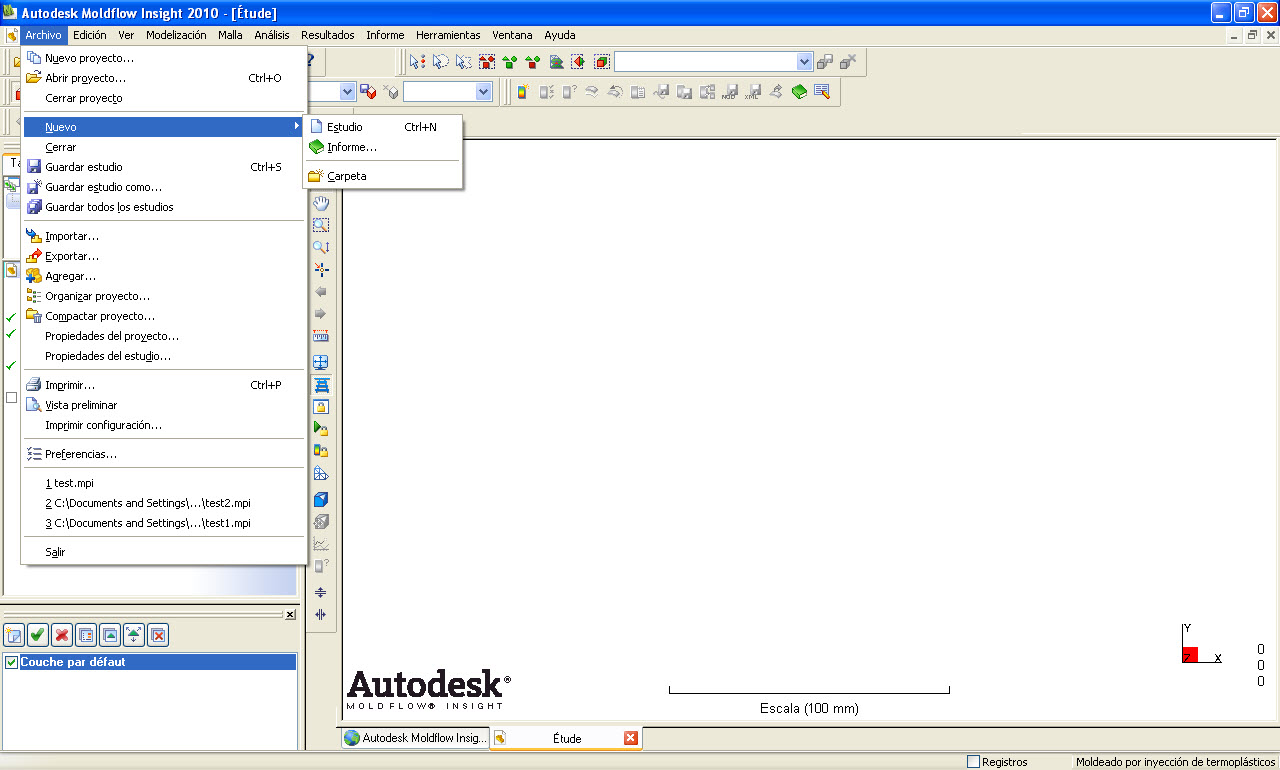The width and height of the screenshot is (1280, 770).
Task: Switch to the Étude tab
Action: pos(567,738)
